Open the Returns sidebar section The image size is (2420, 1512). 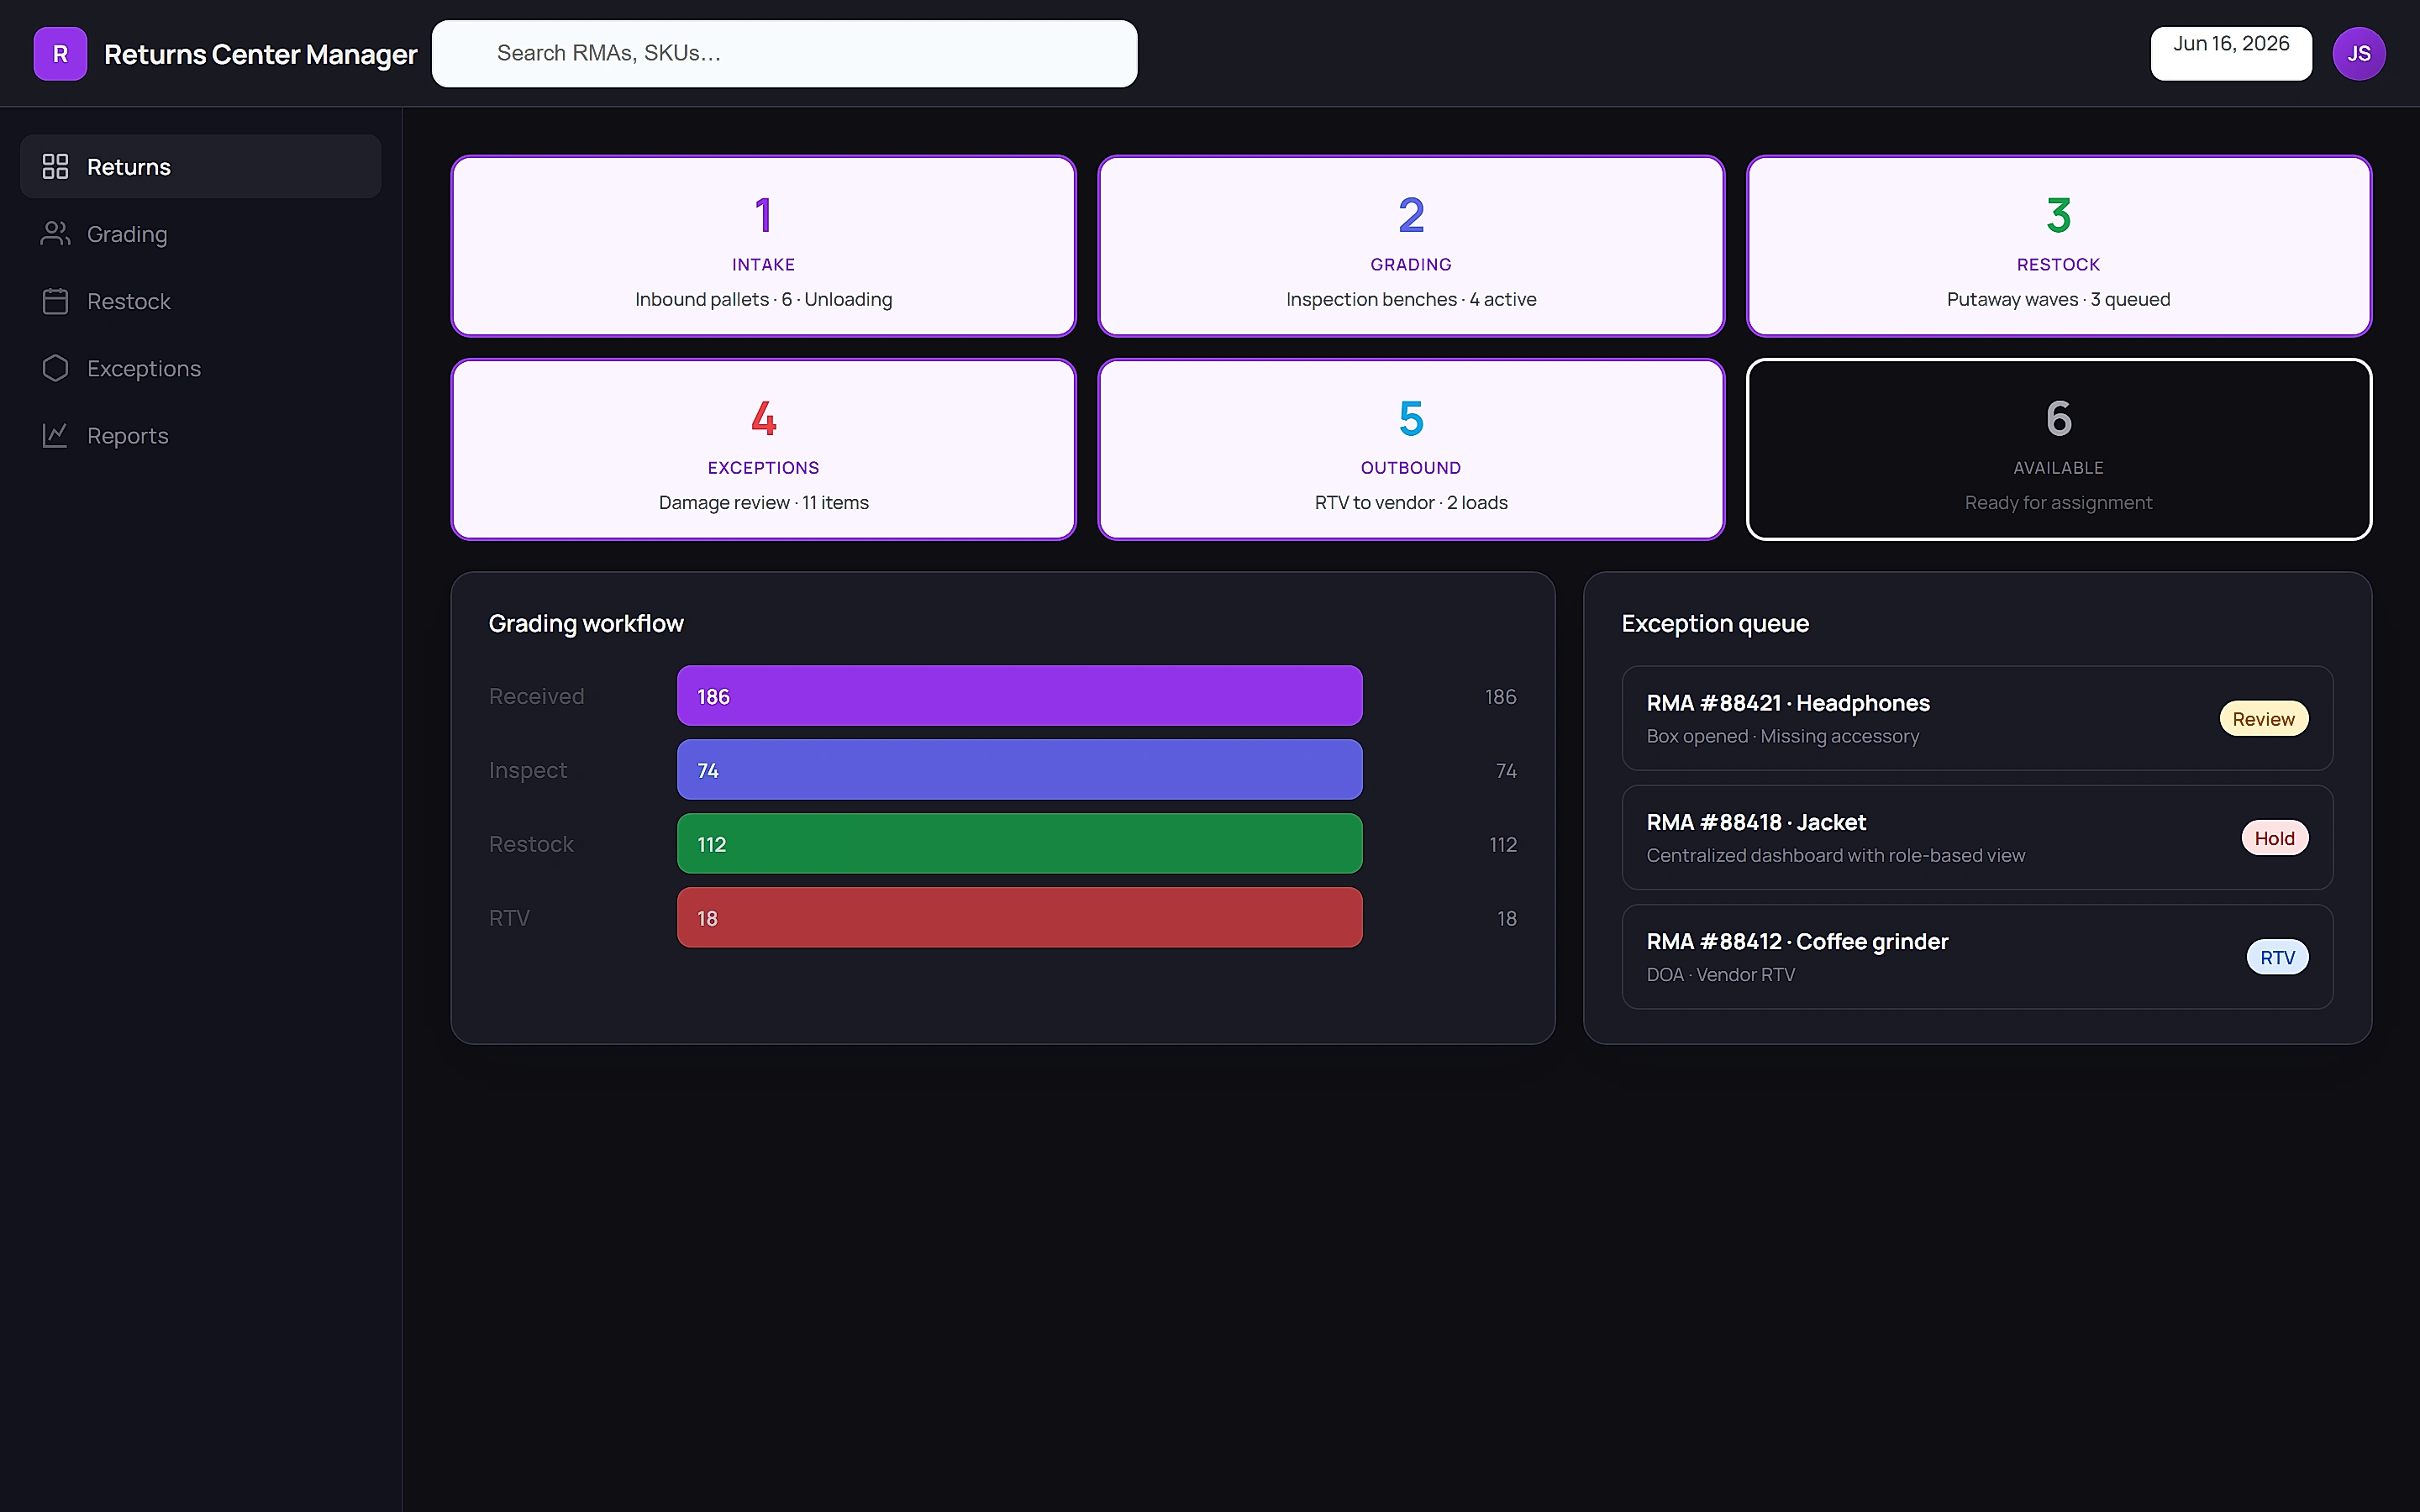[200, 166]
